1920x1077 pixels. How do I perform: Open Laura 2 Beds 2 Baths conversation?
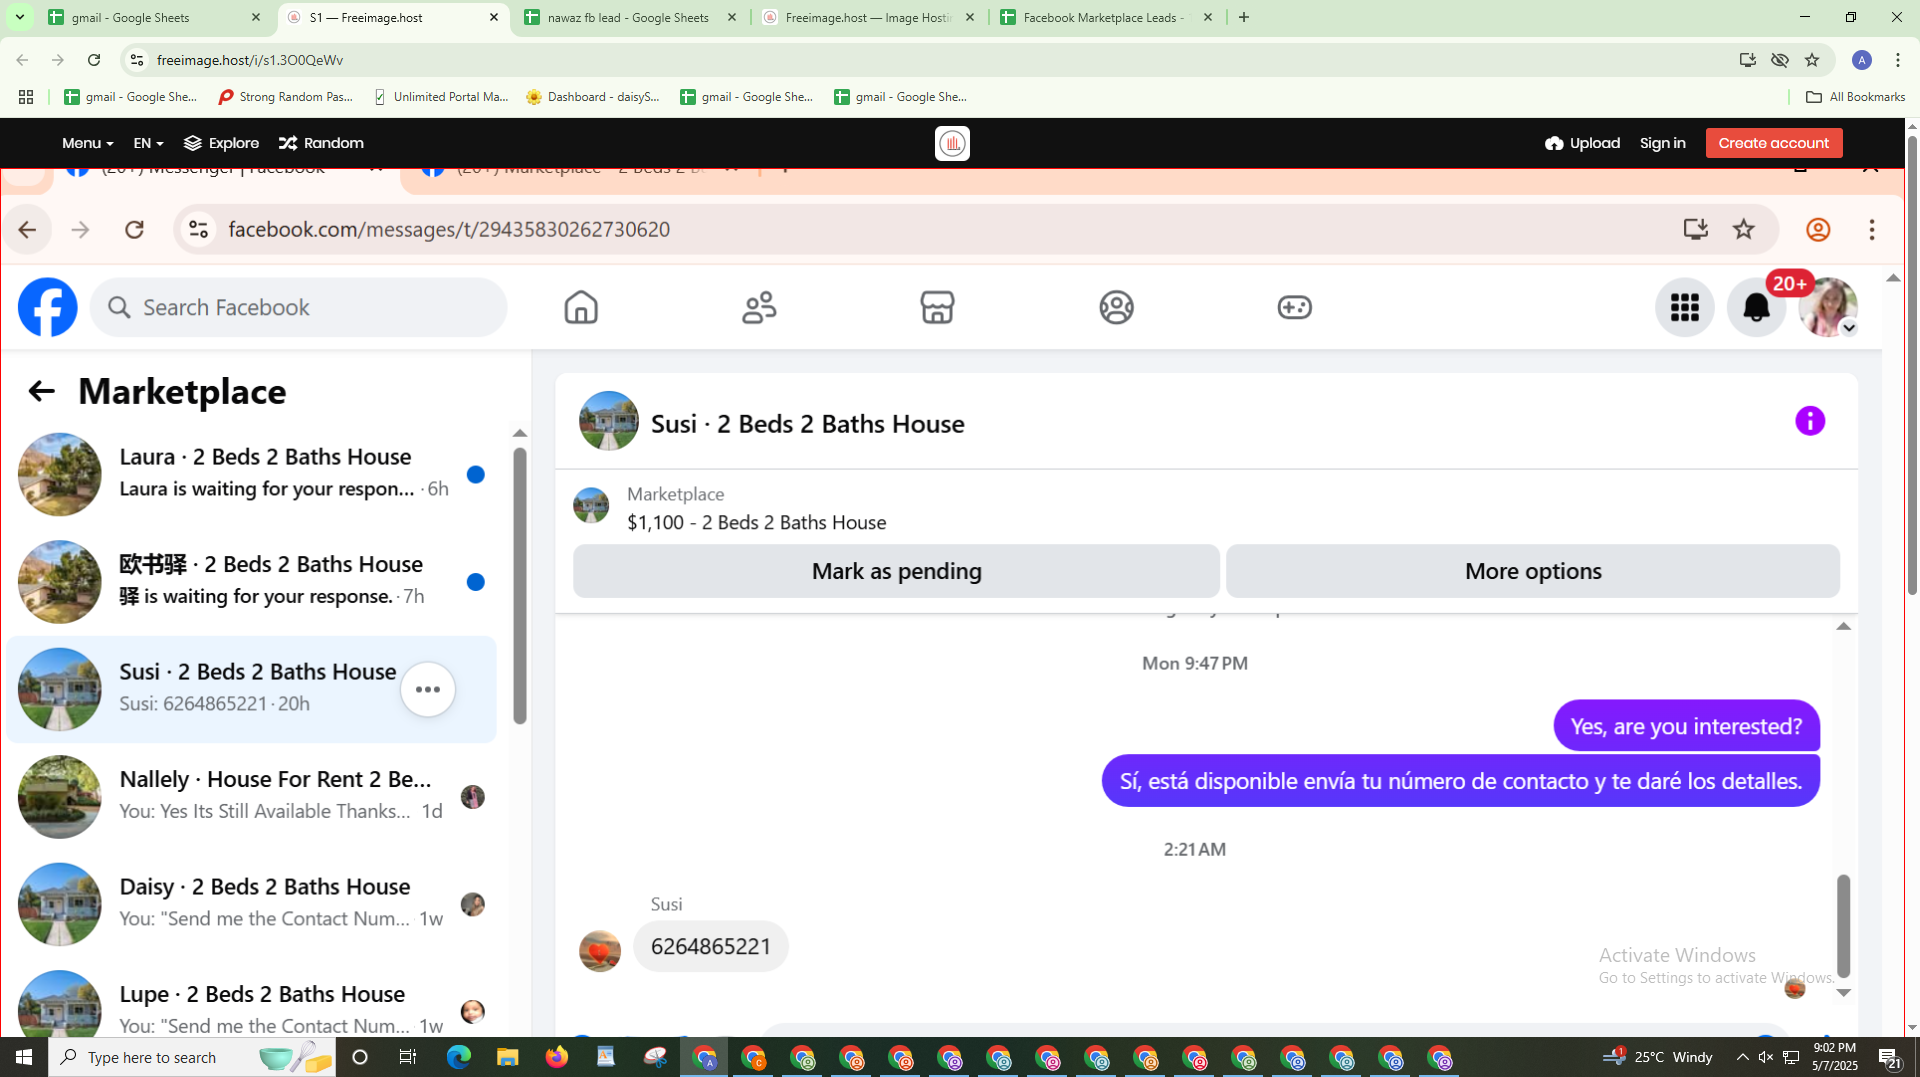[250, 474]
